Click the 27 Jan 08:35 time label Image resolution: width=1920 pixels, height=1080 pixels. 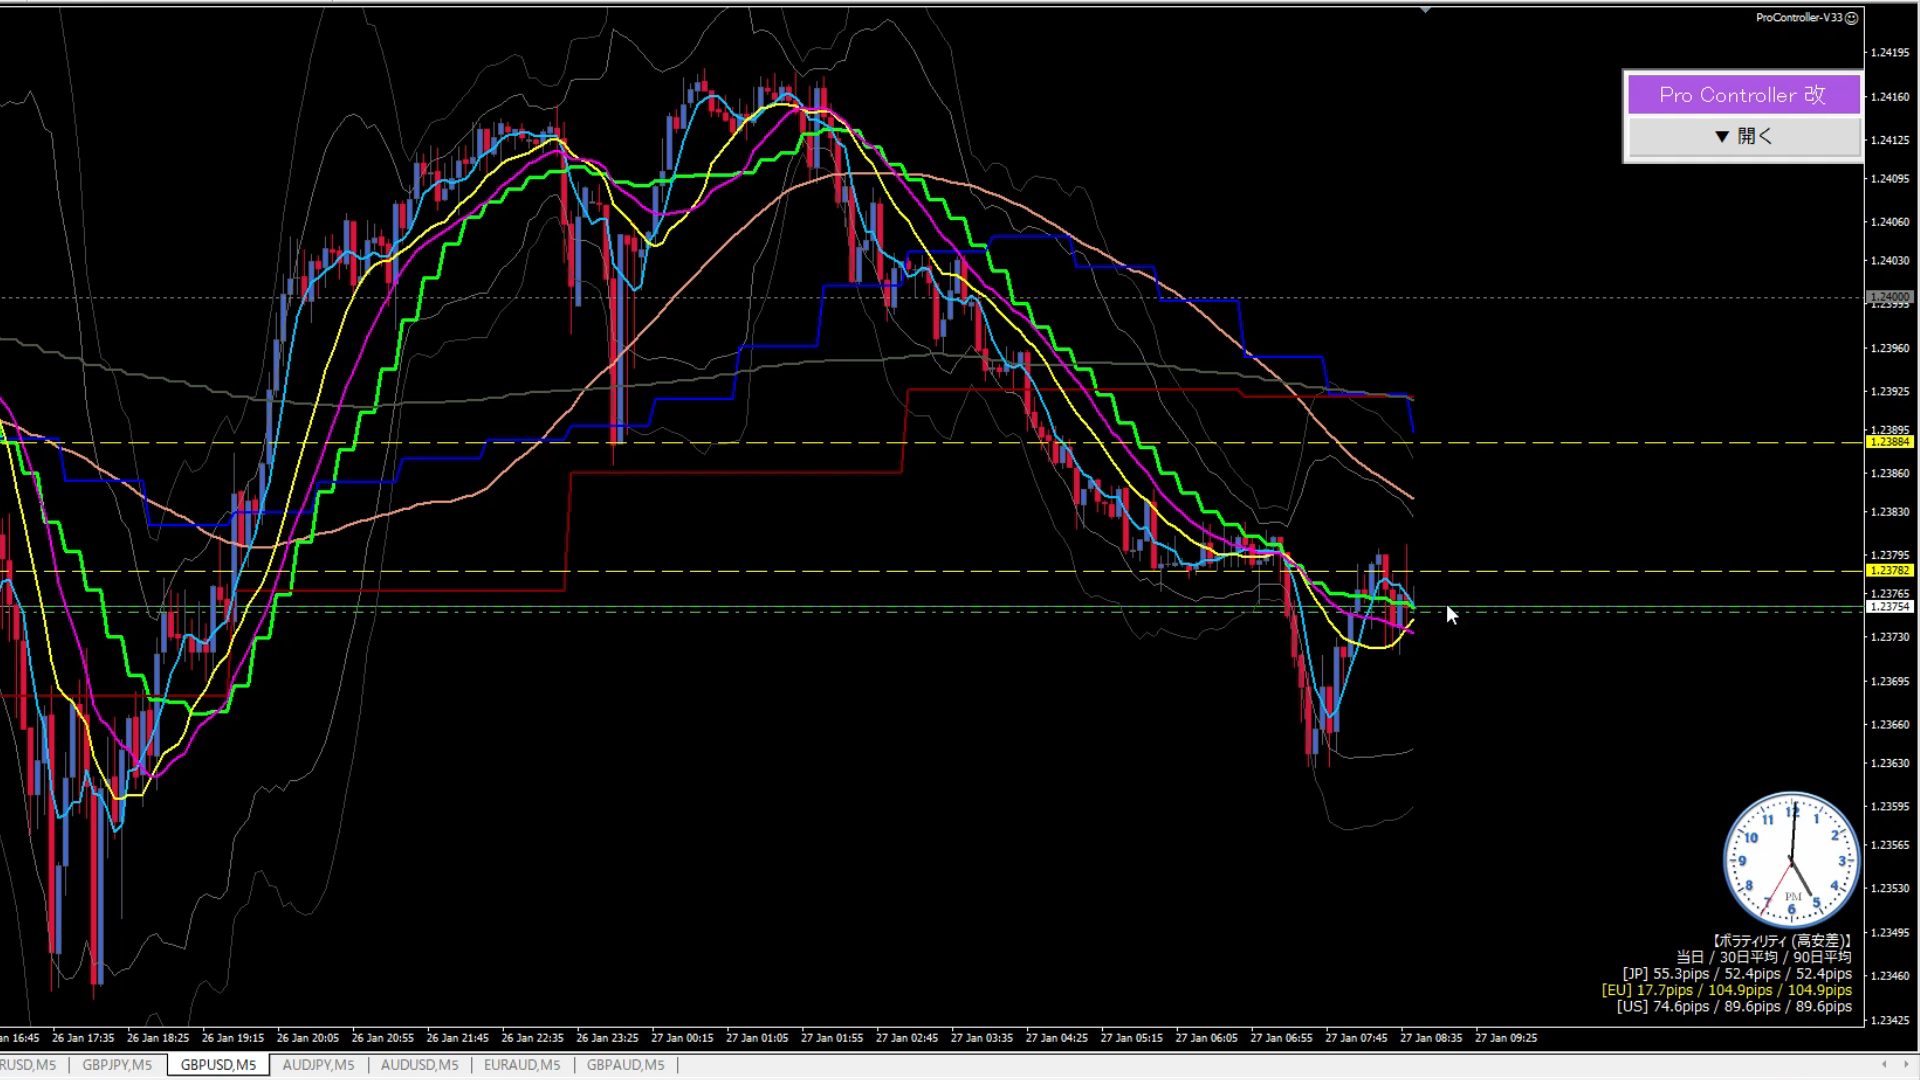[x=1431, y=1038]
